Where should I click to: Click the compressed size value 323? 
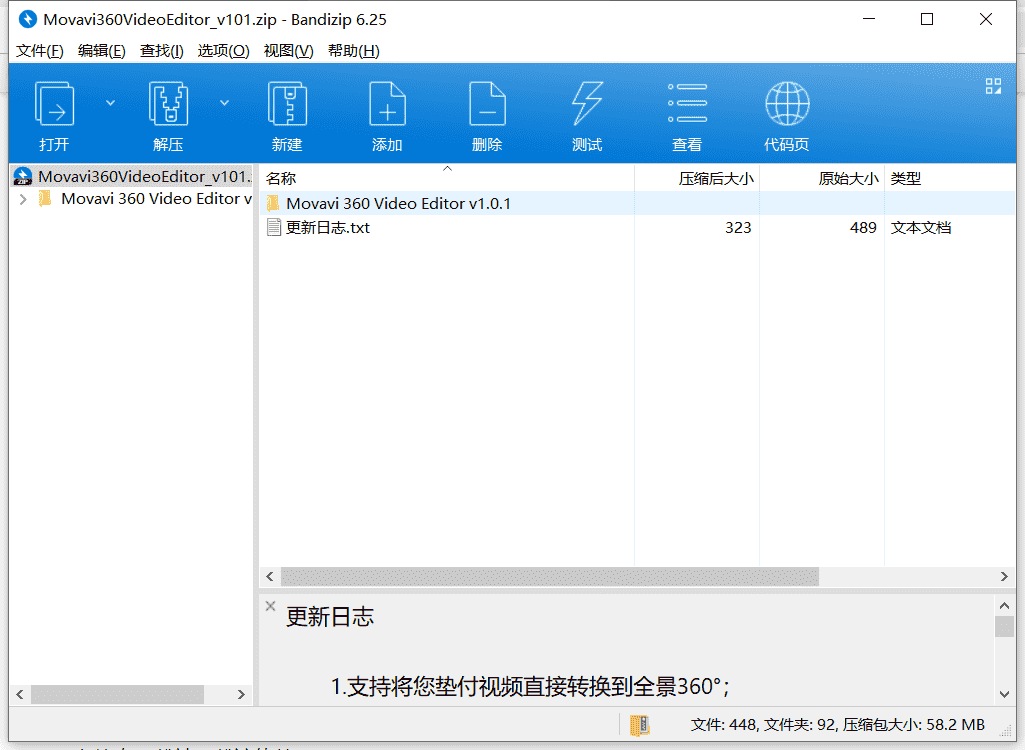click(x=738, y=228)
